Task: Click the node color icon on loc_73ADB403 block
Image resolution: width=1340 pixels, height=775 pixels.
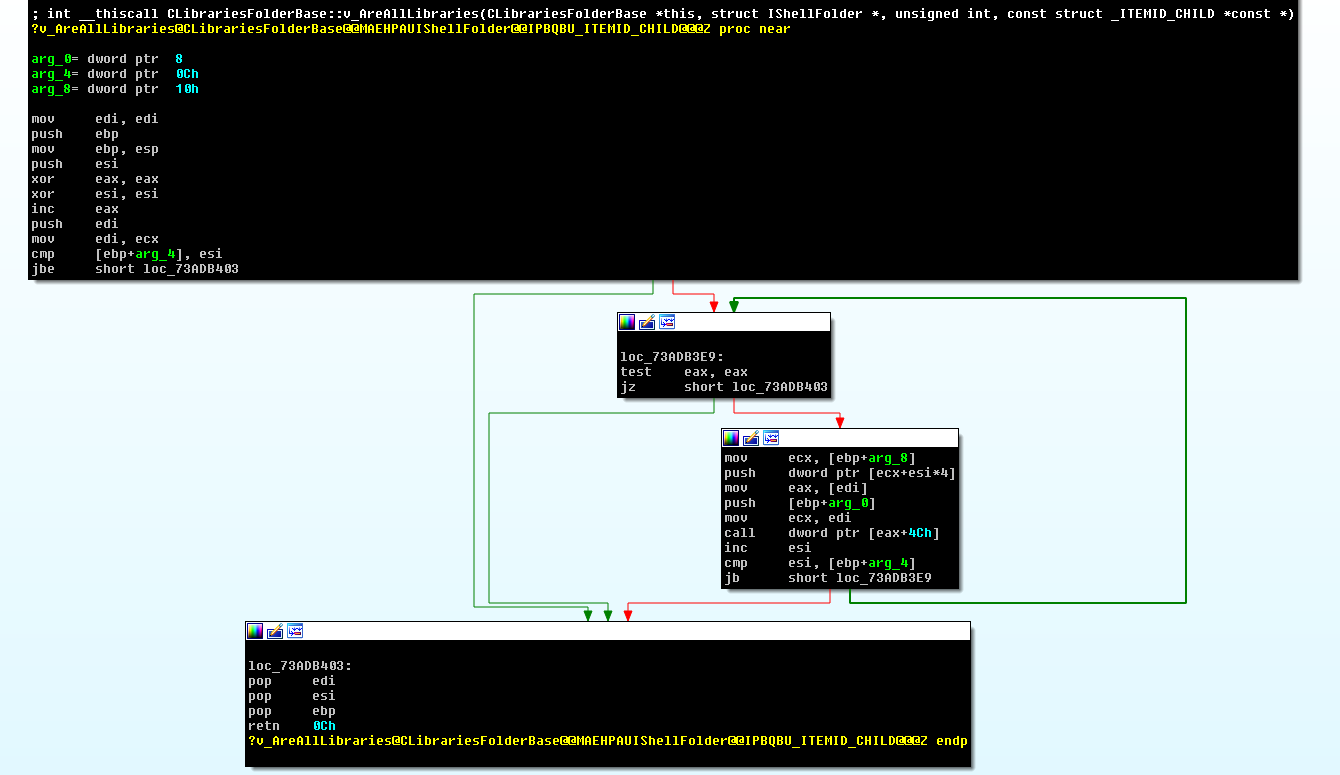Action: point(255,631)
